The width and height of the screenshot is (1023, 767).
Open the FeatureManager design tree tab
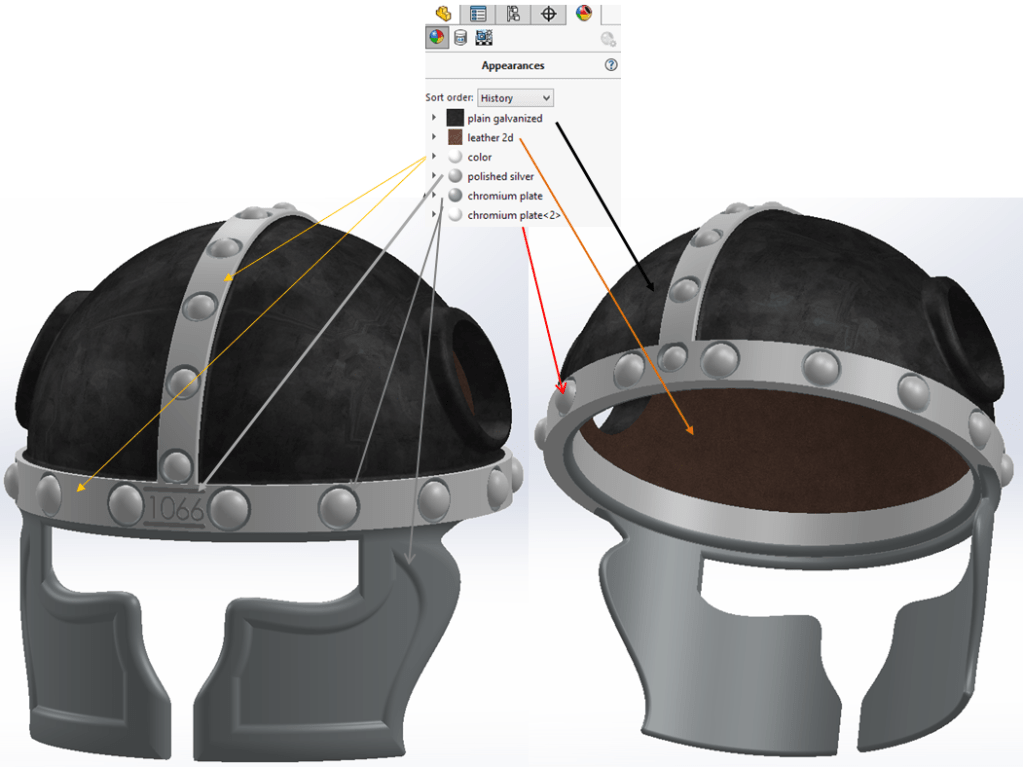coord(443,13)
